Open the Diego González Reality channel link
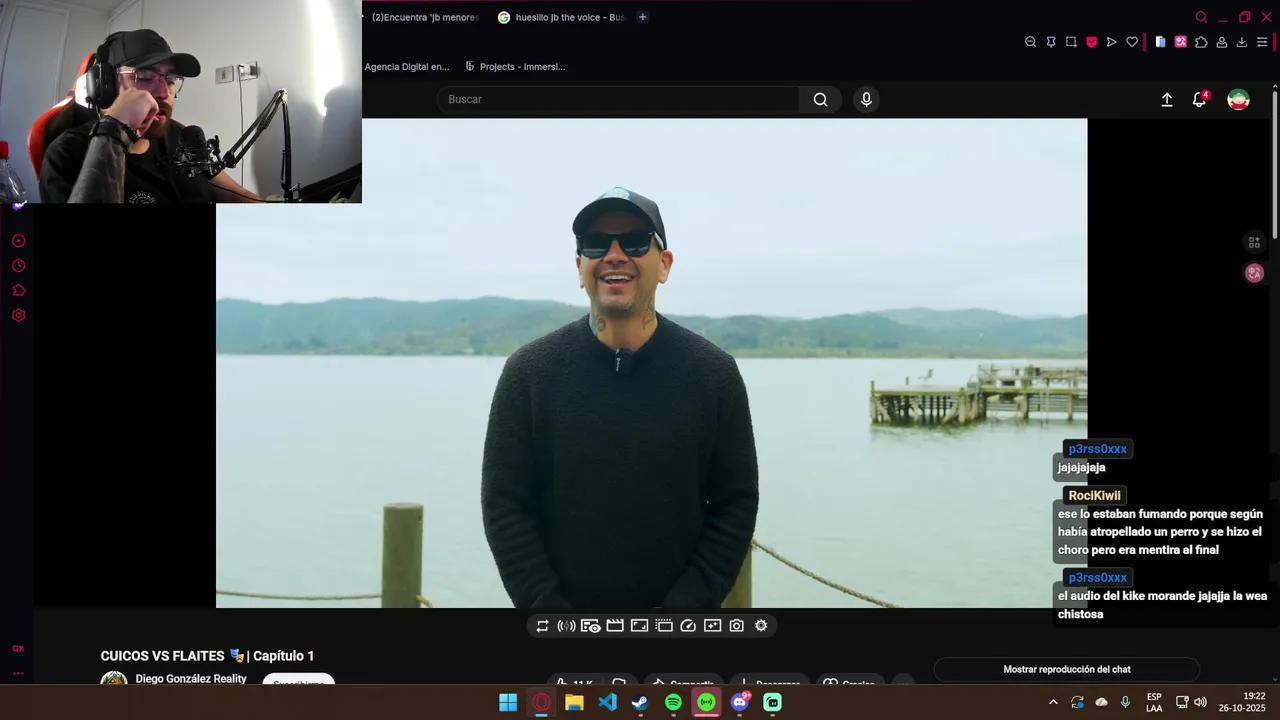Viewport: 1280px width, 720px height. [191, 679]
